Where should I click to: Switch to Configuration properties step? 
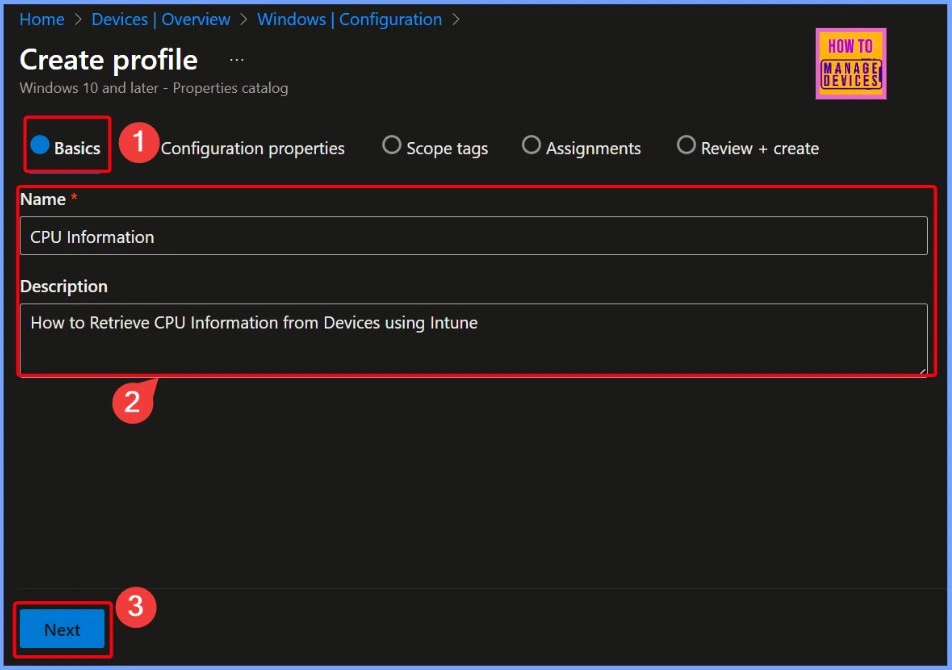tap(252, 148)
